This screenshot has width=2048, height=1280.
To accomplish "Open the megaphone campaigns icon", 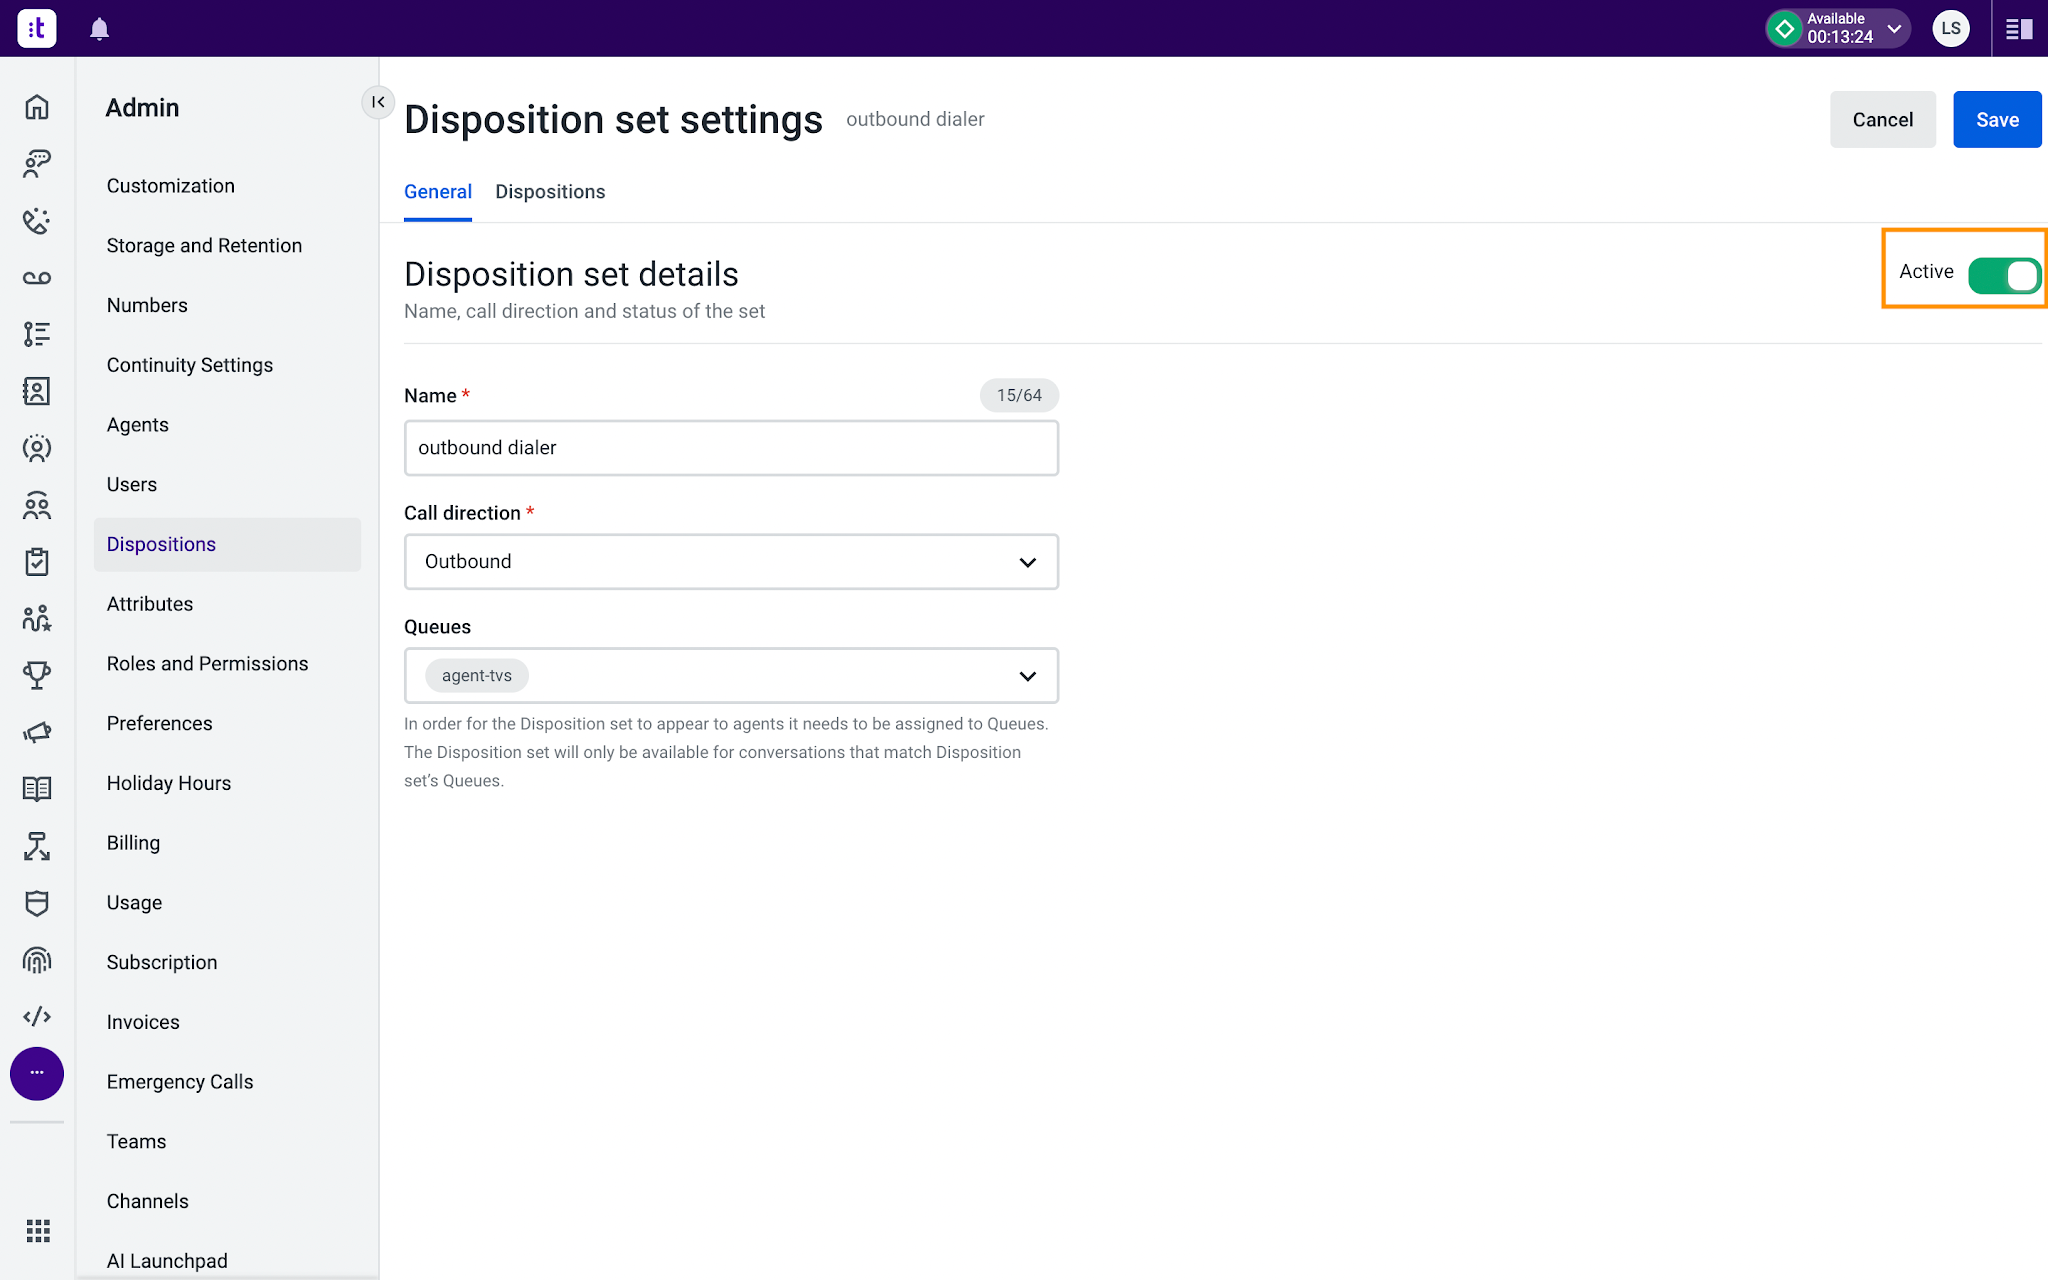I will click(x=37, y=732).
